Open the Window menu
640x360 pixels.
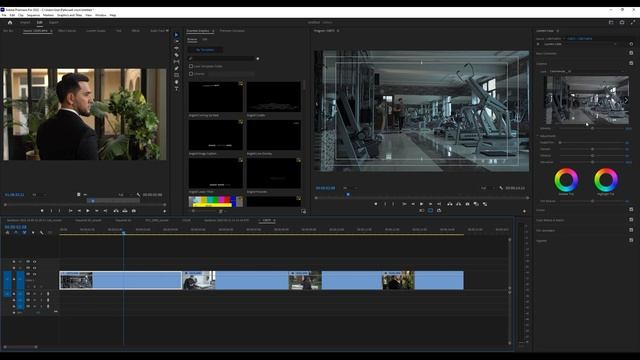click(100, 15)
